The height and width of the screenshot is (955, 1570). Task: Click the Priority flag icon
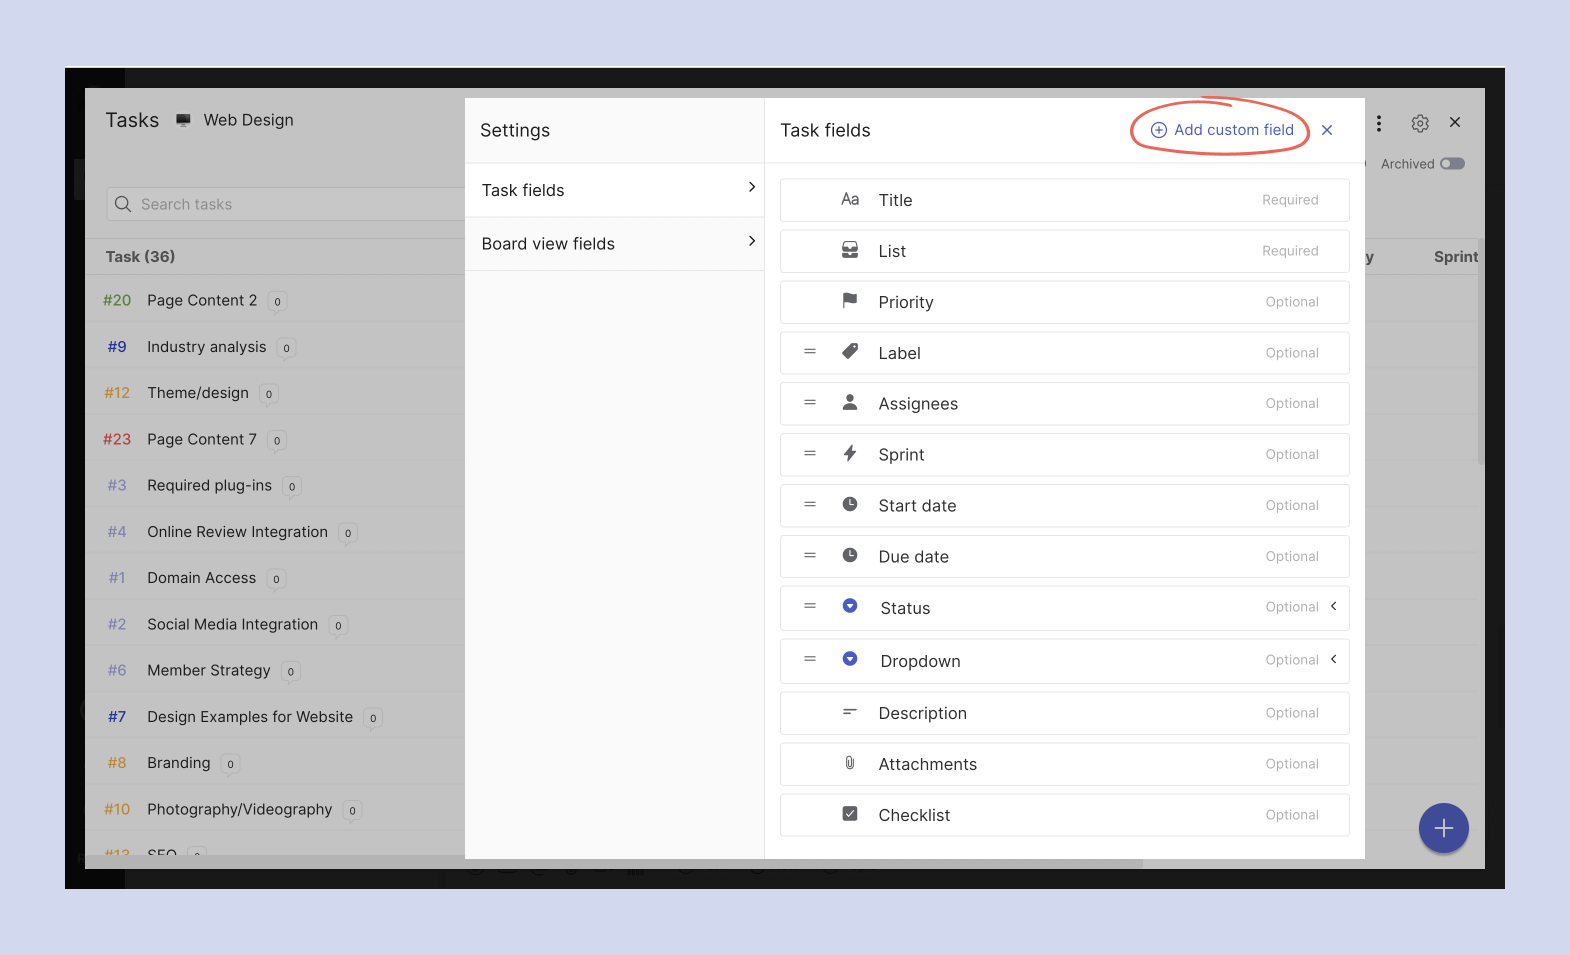849,301
